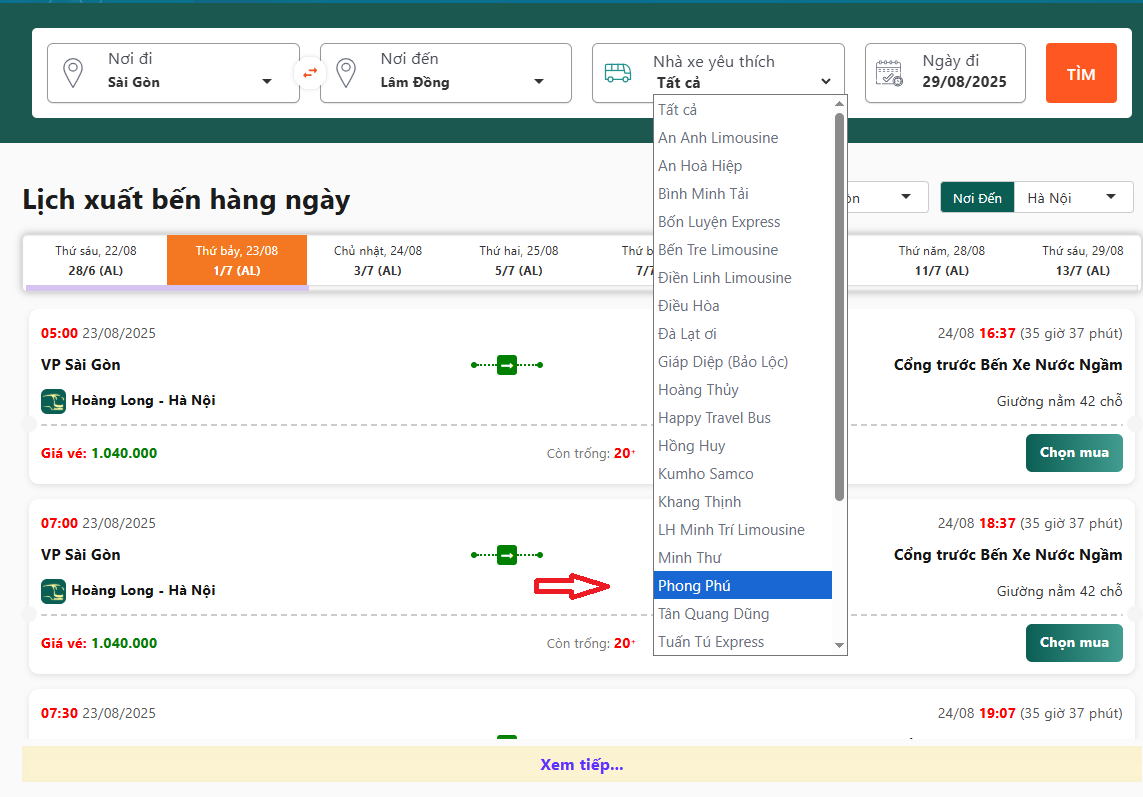Image resolution: width=1143 pixels, height=797 pixels.
Task: Choose Bình Minh Tải operator
Action: (743, 194)
